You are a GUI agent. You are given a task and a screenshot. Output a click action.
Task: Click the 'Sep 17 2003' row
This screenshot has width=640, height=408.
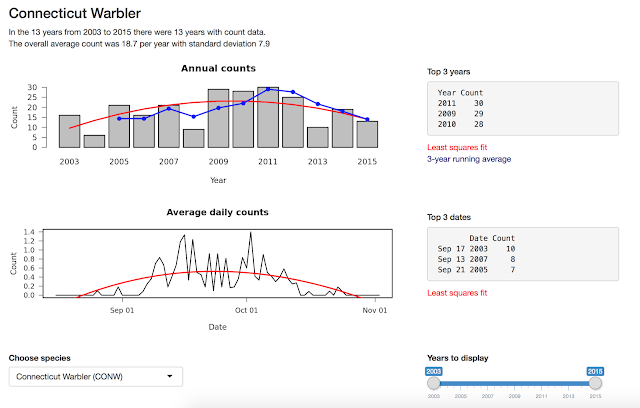476,249
